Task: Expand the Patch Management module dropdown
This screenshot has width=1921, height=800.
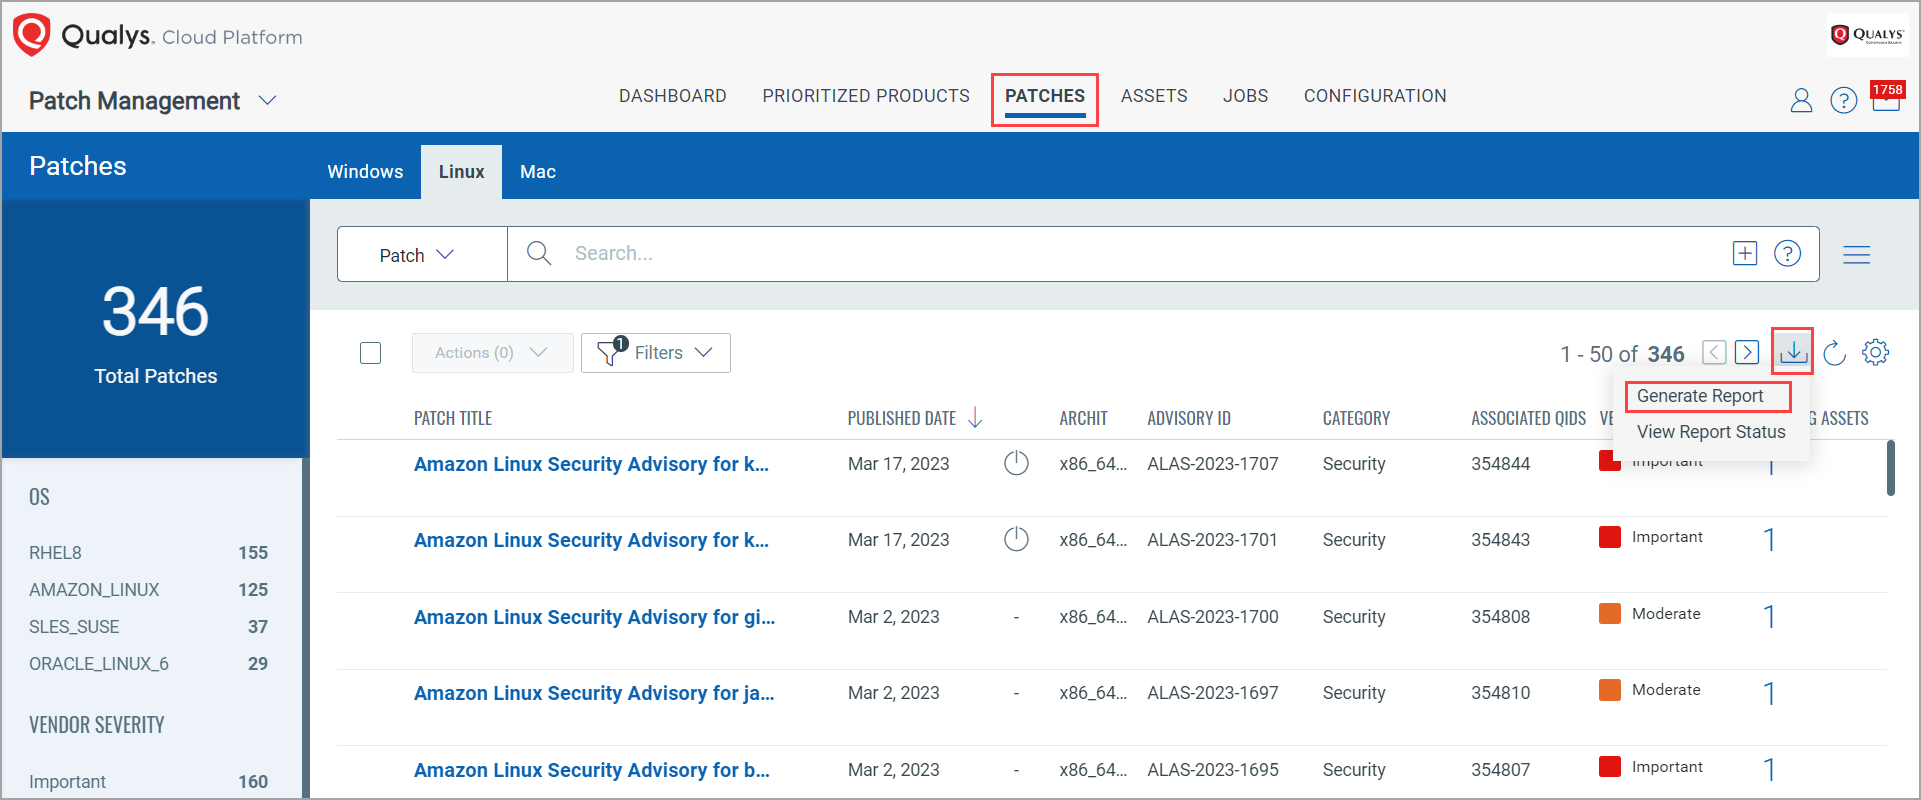Action: click(x=267, y=101)
